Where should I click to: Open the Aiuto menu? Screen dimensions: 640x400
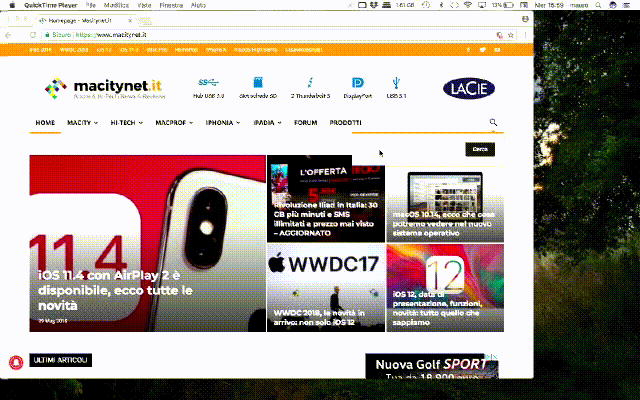click(x=198, y=5)
